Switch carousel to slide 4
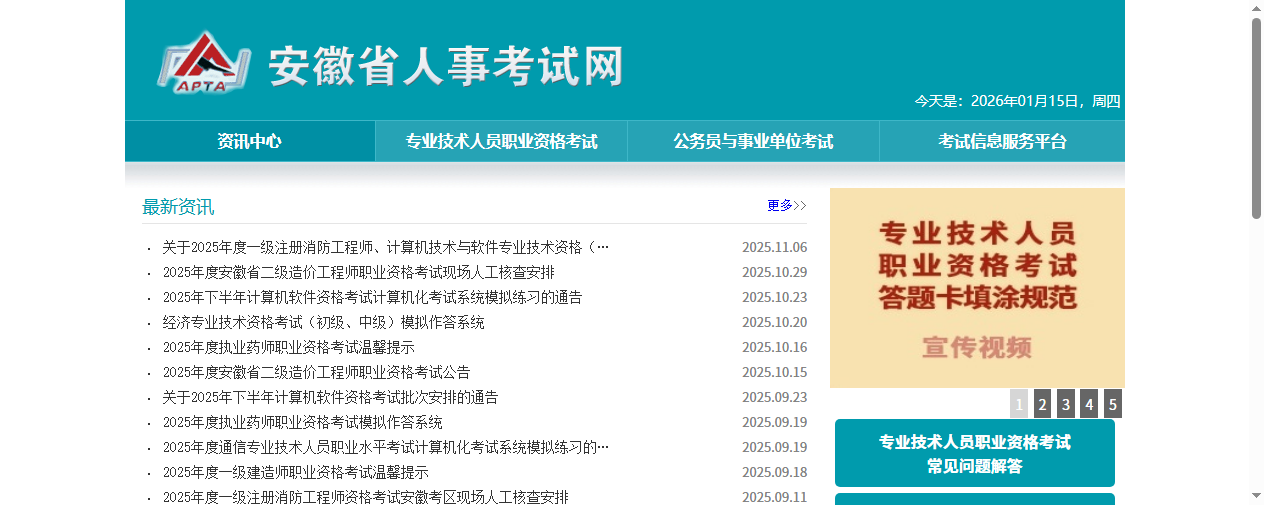Viewport: 1264px width, 505px height. click(x=1089, y=404)
